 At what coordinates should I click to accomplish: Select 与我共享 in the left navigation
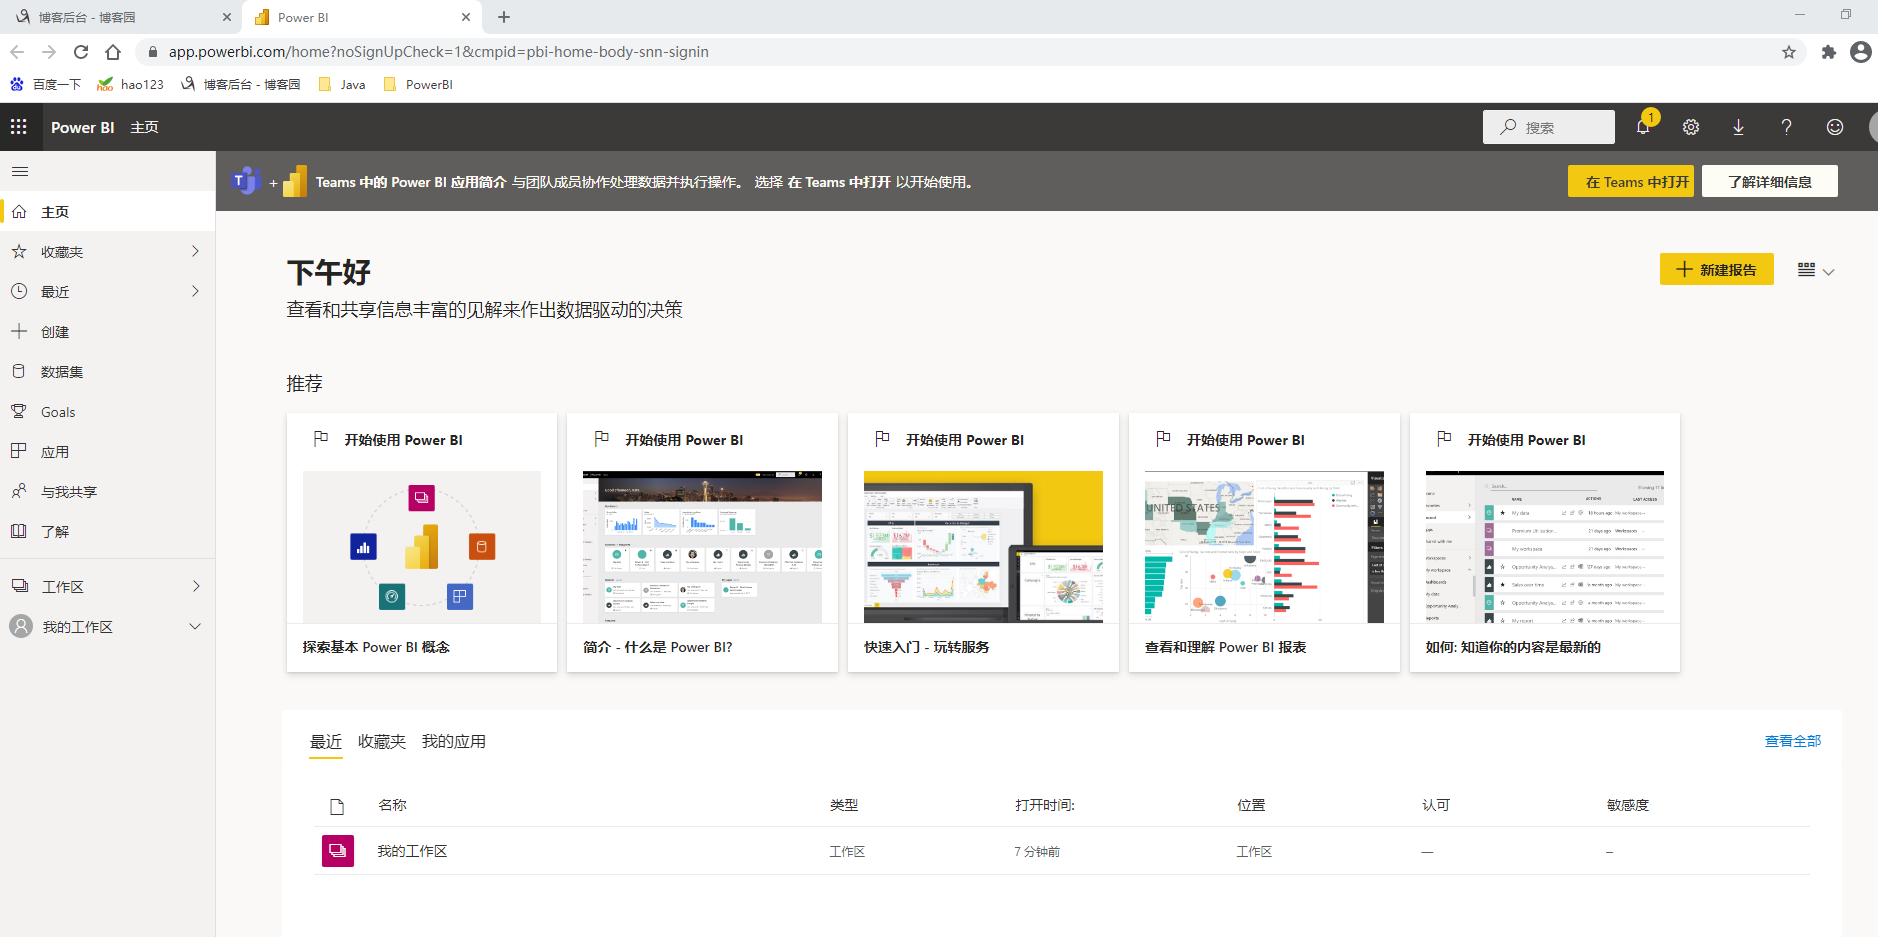pyautogui.click(x=108, y=492)
